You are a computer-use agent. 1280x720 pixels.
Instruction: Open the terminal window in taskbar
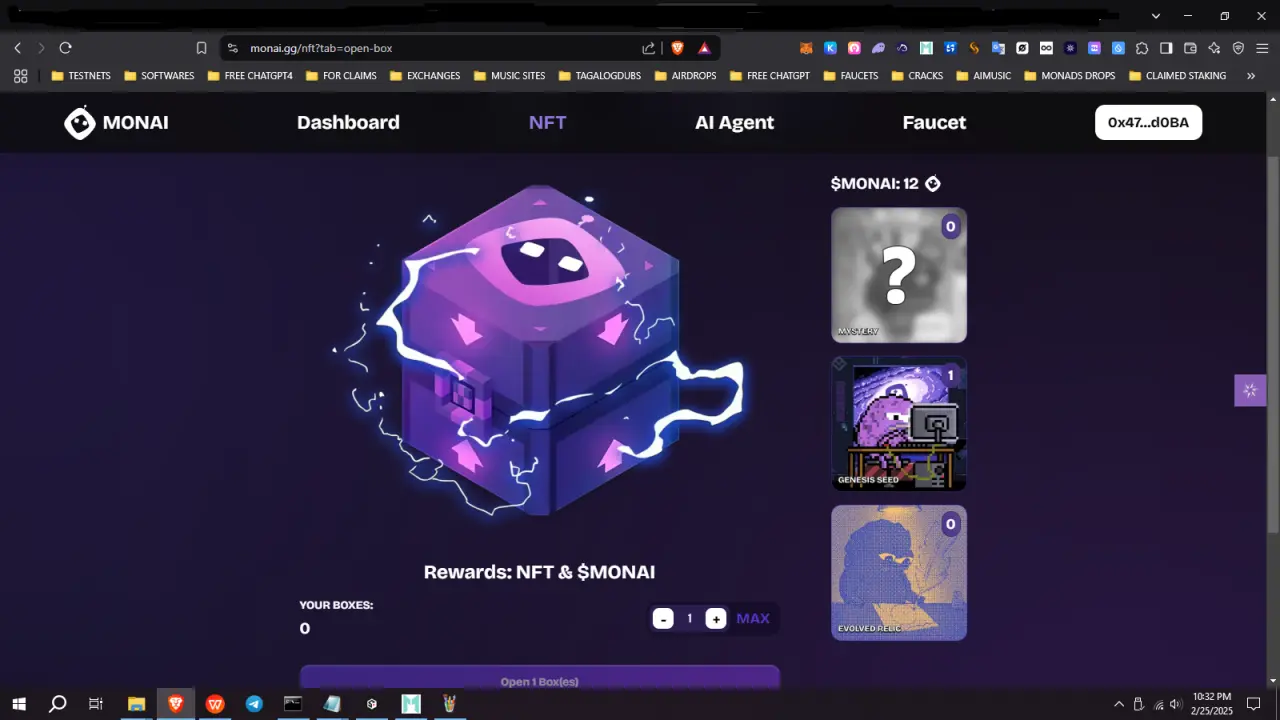tap(292, 704)
